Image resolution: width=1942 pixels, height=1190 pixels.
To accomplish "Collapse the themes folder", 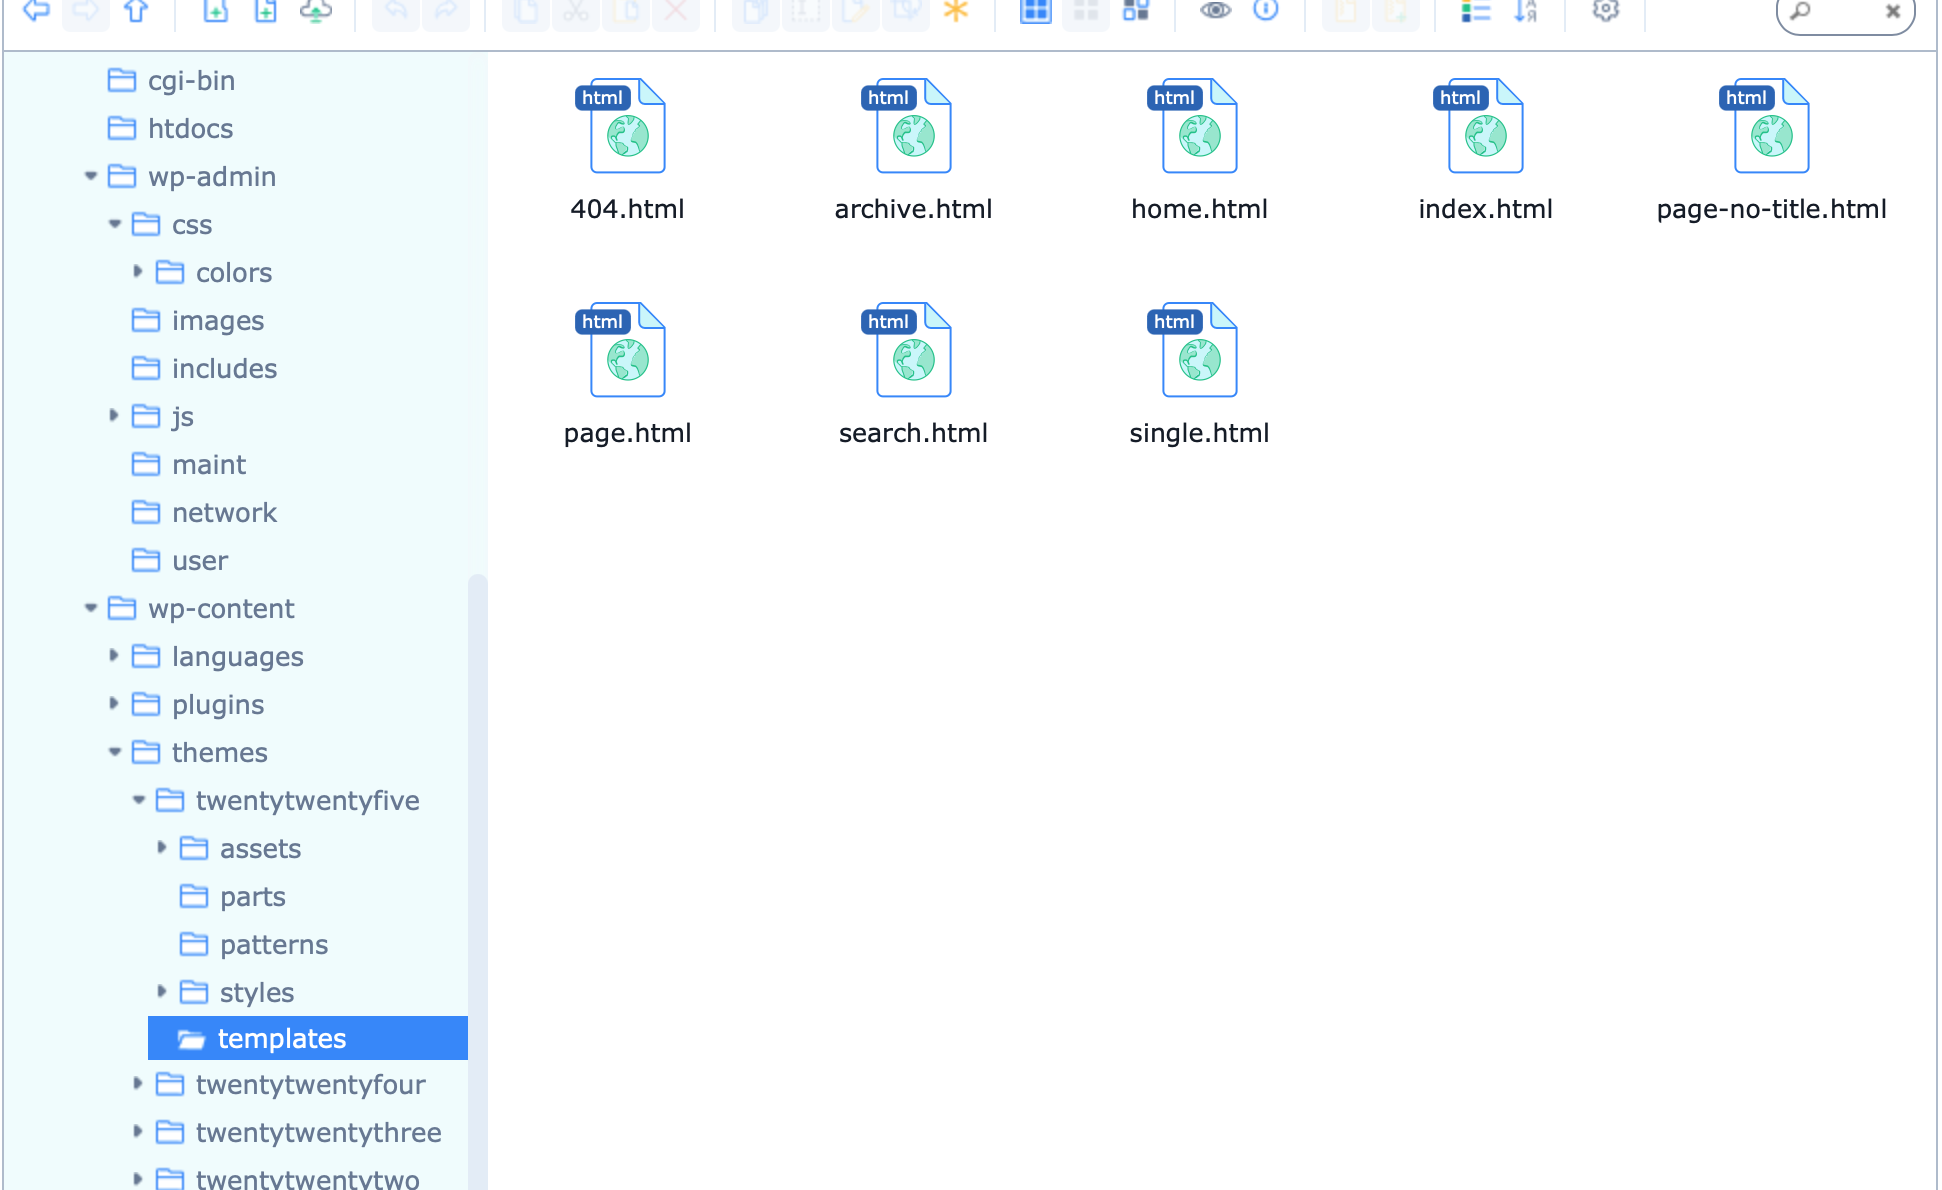I will [x=114, y=751].
